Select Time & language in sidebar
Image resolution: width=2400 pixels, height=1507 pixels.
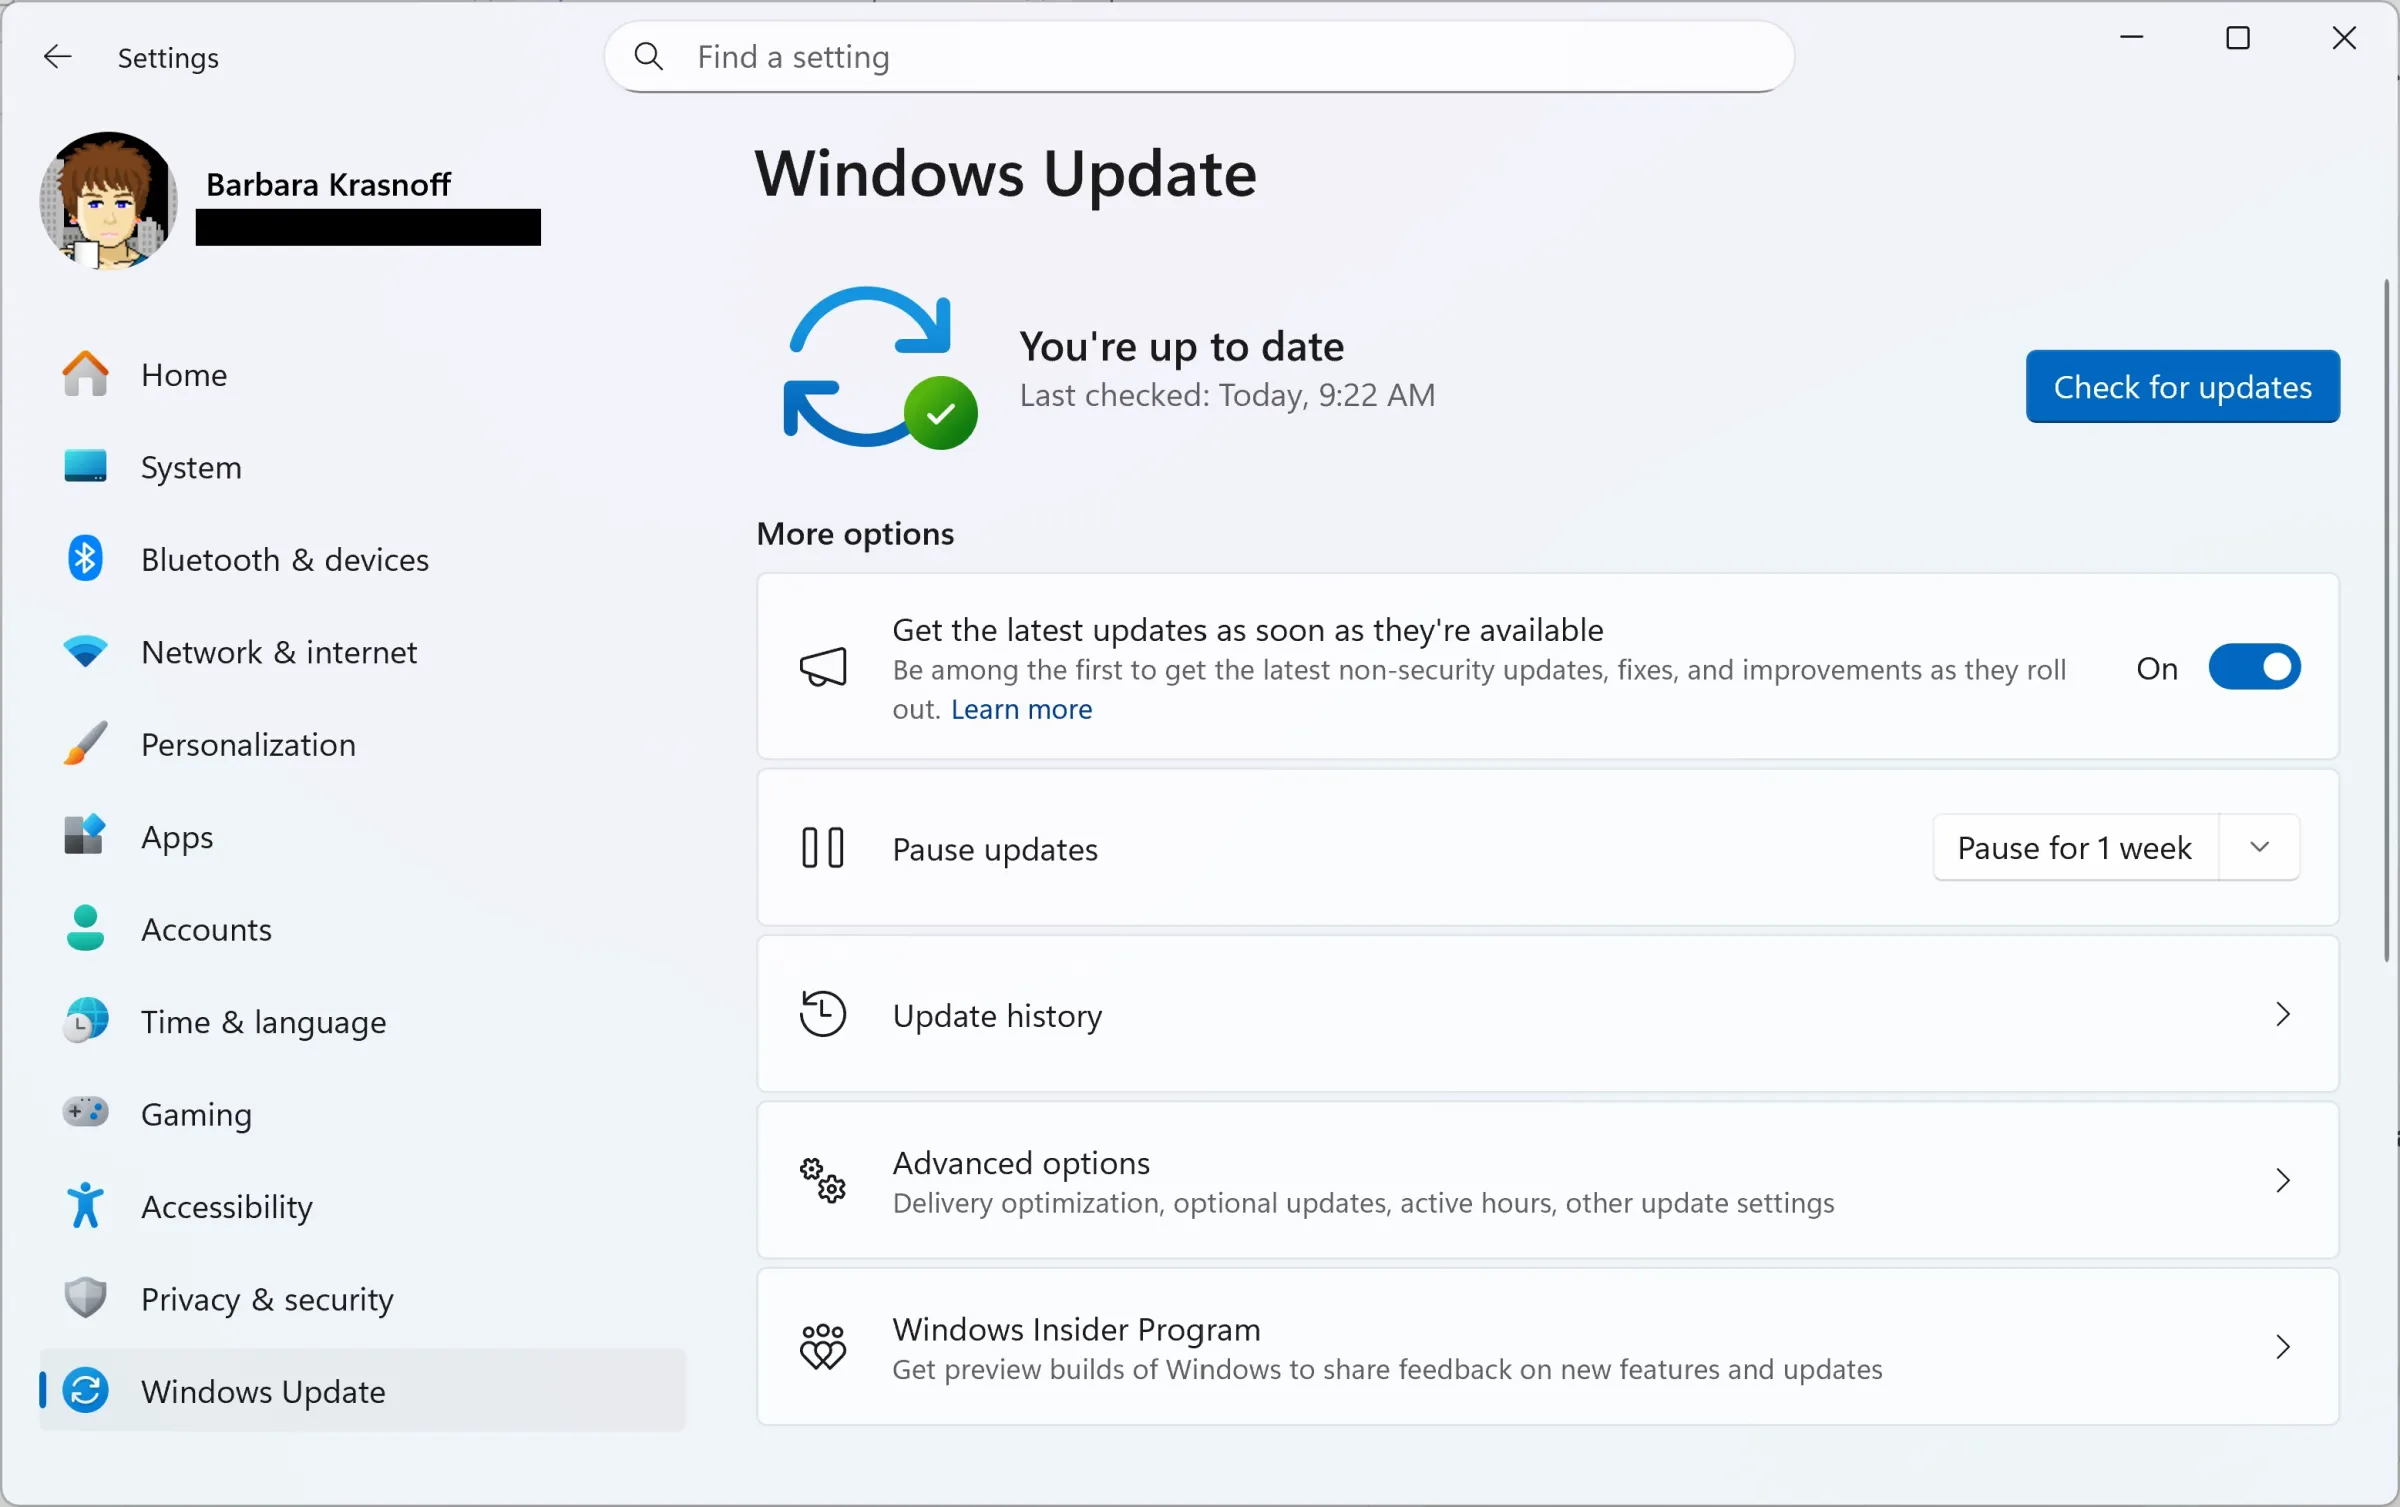pyautogui.click(x=263, y=1022)
